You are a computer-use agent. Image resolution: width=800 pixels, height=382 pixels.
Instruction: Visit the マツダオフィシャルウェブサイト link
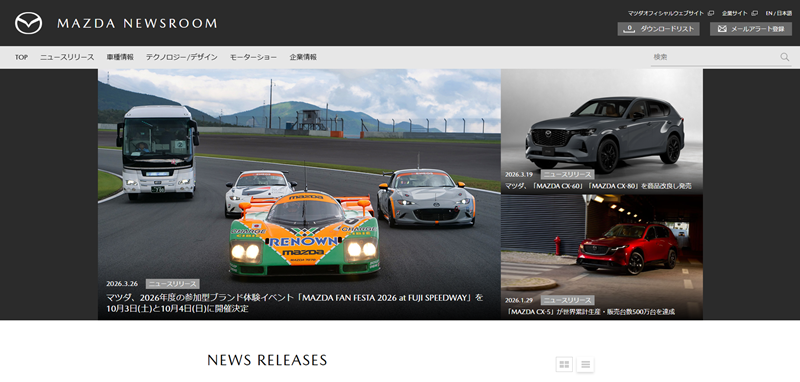[x=670, y=13]
